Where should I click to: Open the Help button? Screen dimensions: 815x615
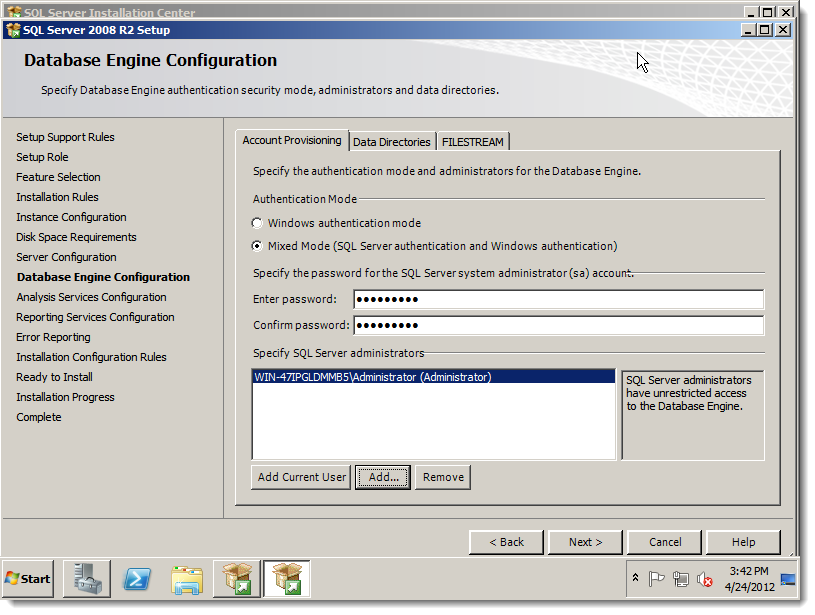point(743,542)
